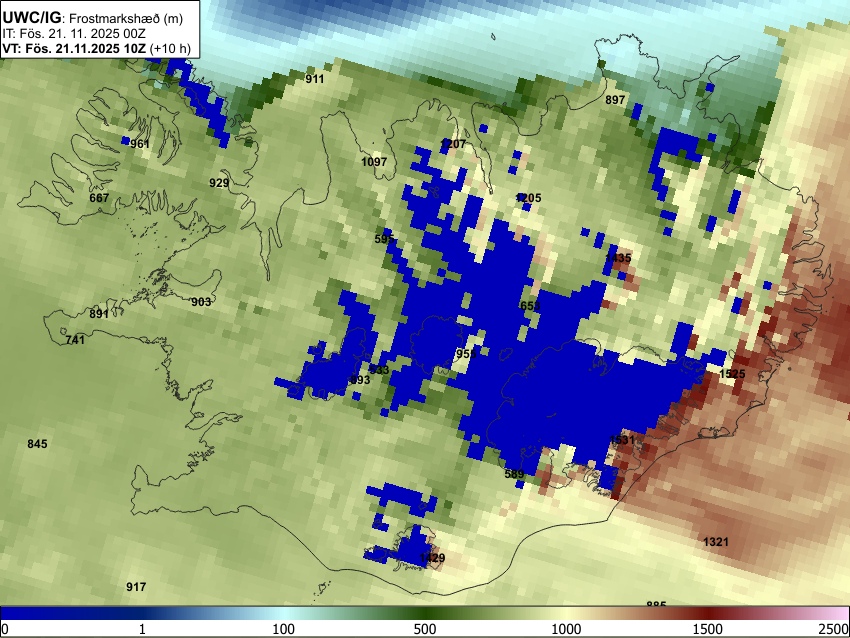Click the 891 map label

pyautogui.click(x=99, y=314)
